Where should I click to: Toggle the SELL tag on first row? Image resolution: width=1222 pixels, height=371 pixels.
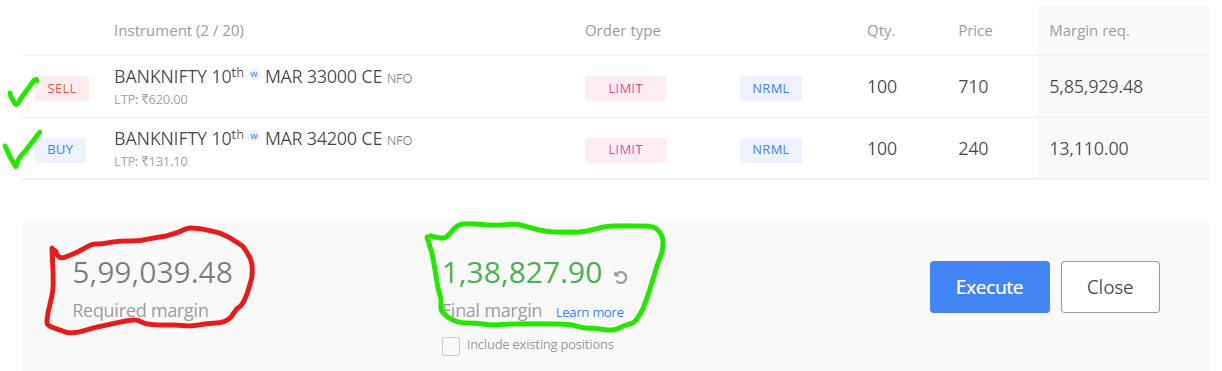pyautogui.click(x=62, y=88)
